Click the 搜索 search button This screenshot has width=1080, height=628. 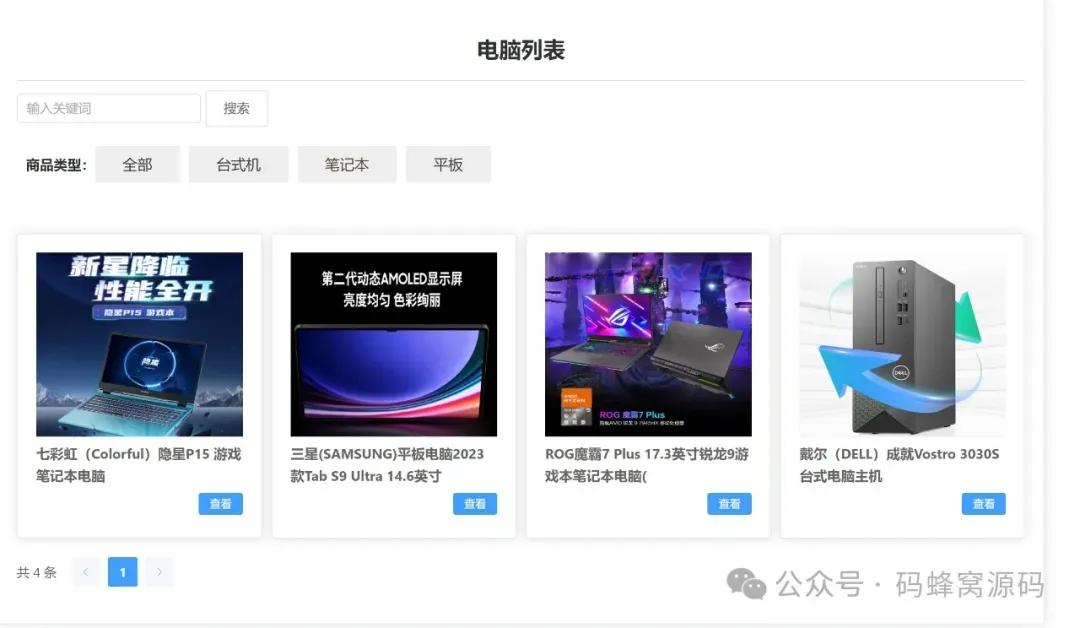coord(236,108)
